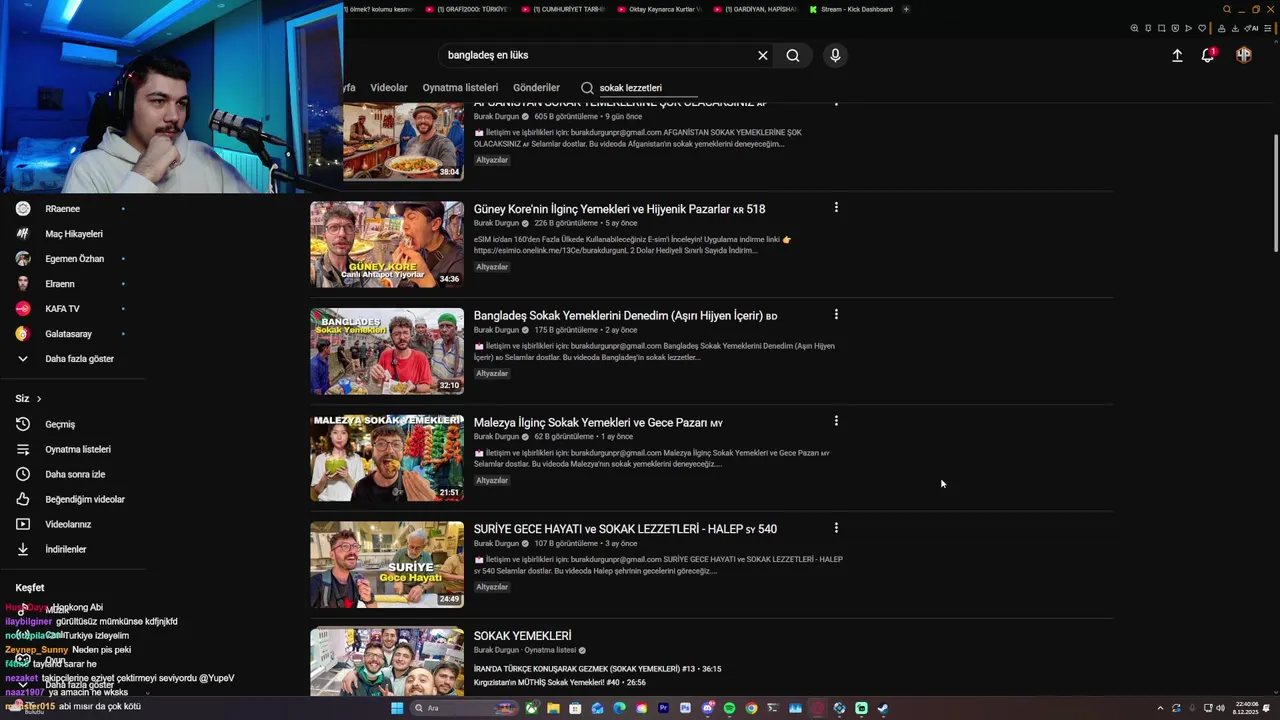The image size is (1280, 720).
Task: Open Galatasaray subscription channel
Action: [70, 334]
